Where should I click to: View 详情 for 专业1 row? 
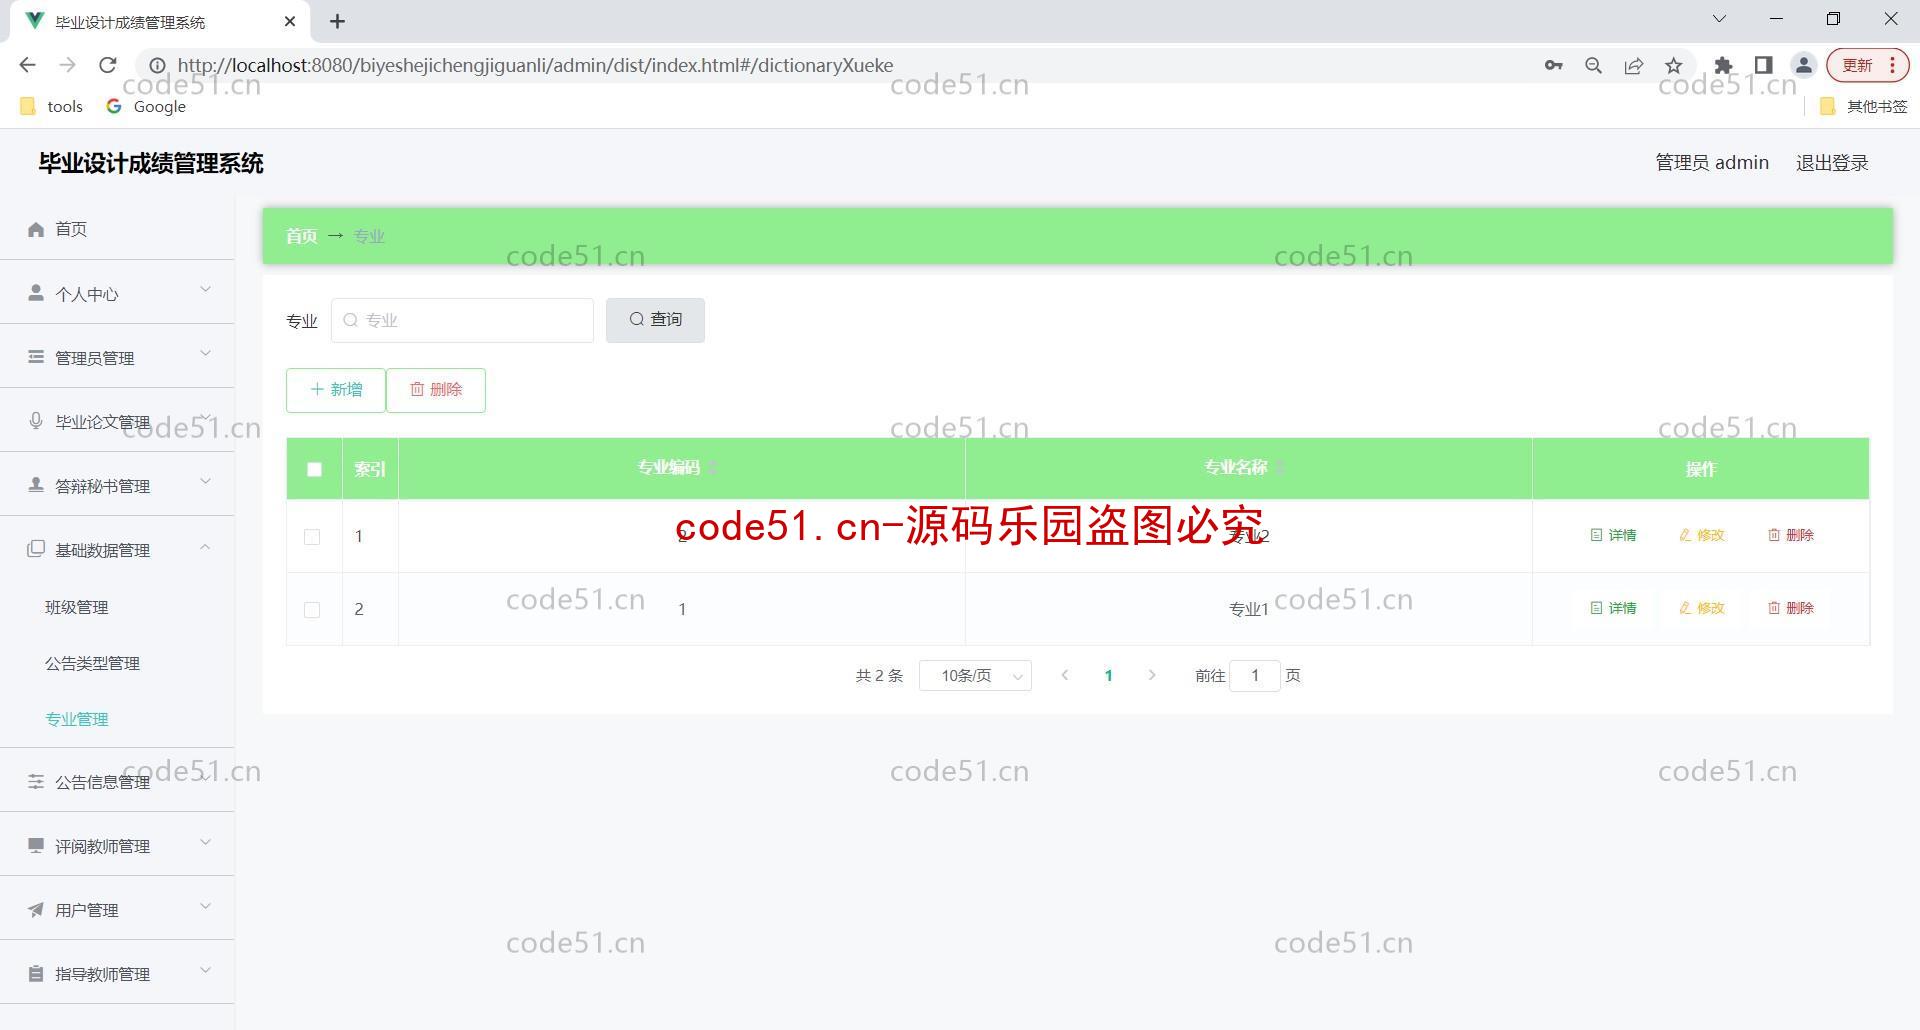[1613, 608]
